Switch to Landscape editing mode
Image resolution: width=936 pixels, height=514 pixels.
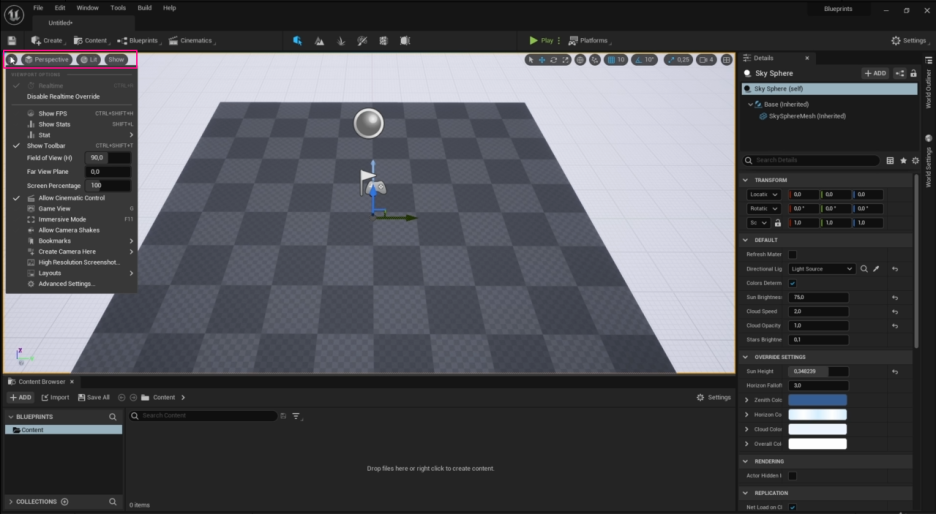click(x=319, y=41)
